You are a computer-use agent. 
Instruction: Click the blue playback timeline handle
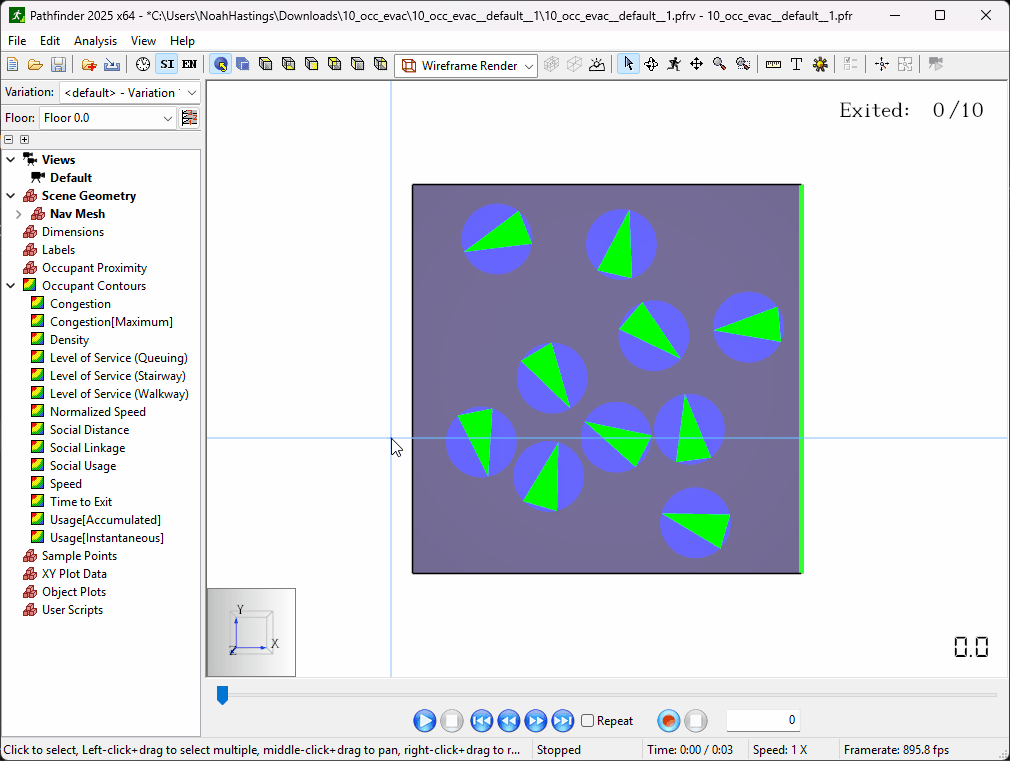pyautogui.click(x=222, y=695)
